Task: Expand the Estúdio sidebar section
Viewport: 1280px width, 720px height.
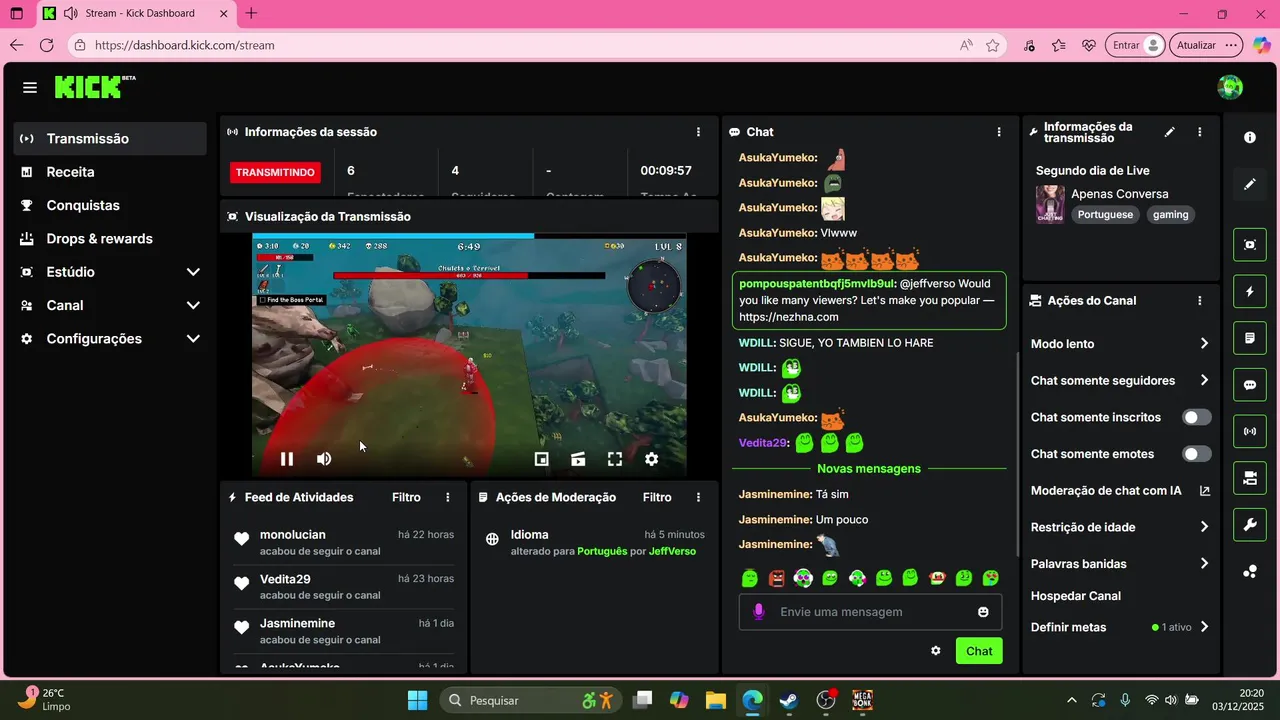Action: point(193,272)
